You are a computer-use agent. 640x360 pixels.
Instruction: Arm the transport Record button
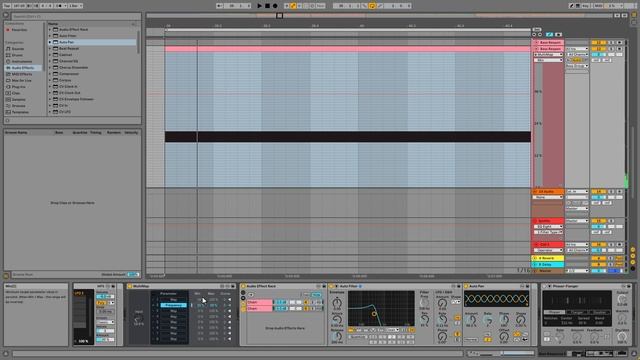(275, 6)
